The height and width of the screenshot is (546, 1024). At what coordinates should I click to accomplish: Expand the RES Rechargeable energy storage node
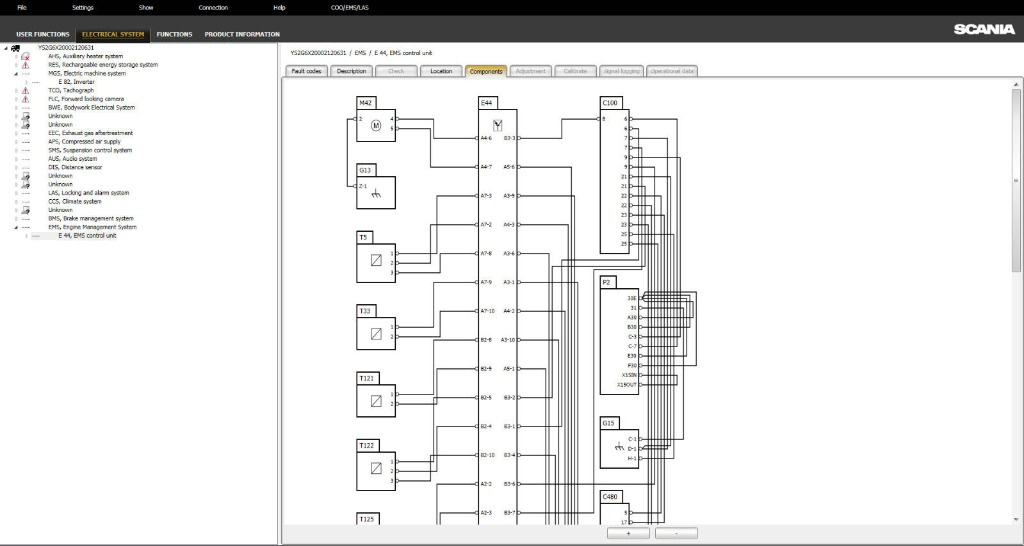pyautogui.click(x=16, y=65)
